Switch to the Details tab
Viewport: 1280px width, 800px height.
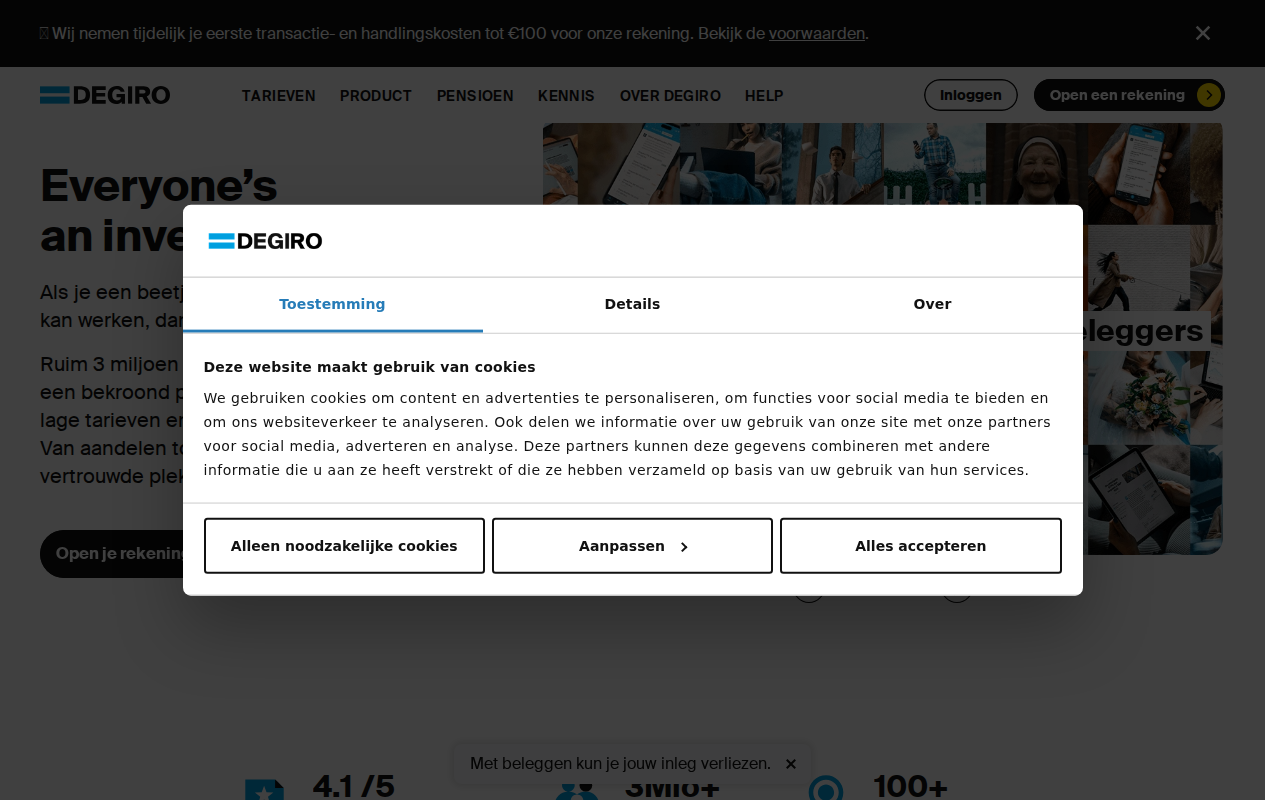(632, 304)
